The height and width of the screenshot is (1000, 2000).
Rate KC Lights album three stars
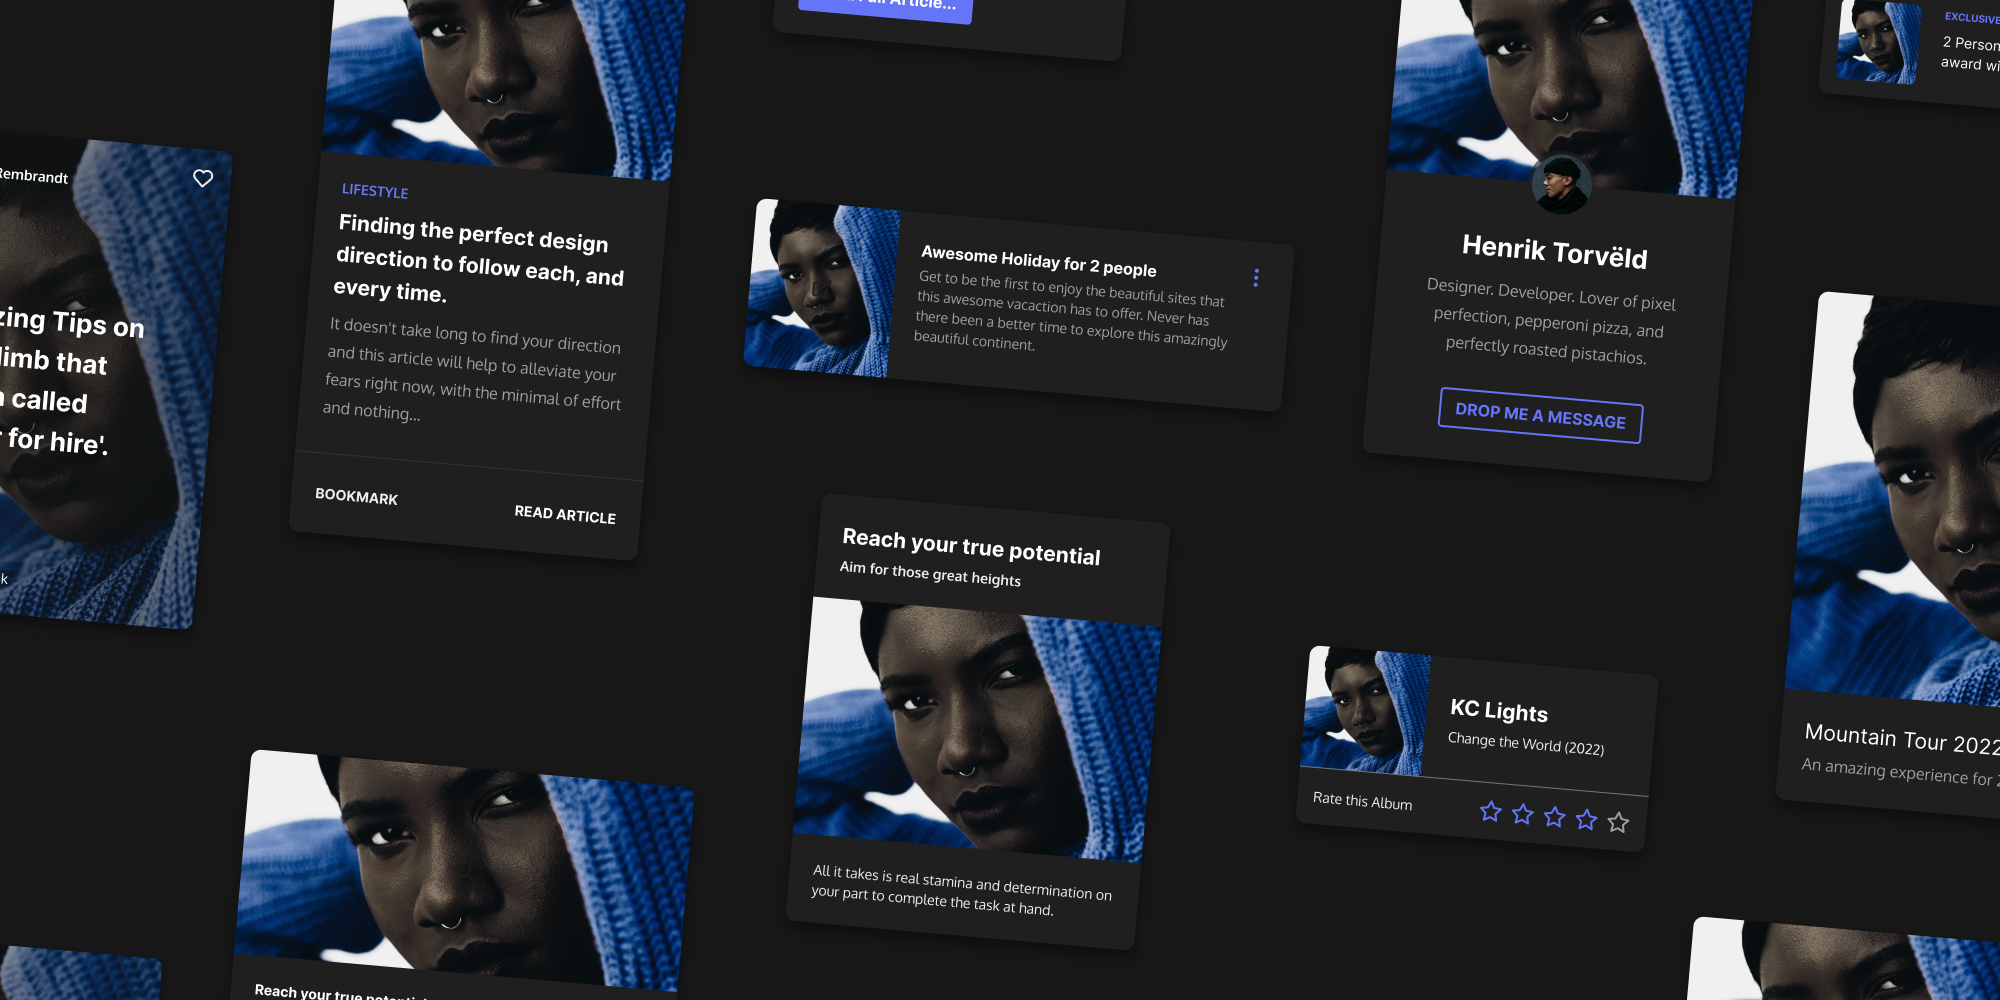point(1554,817)
